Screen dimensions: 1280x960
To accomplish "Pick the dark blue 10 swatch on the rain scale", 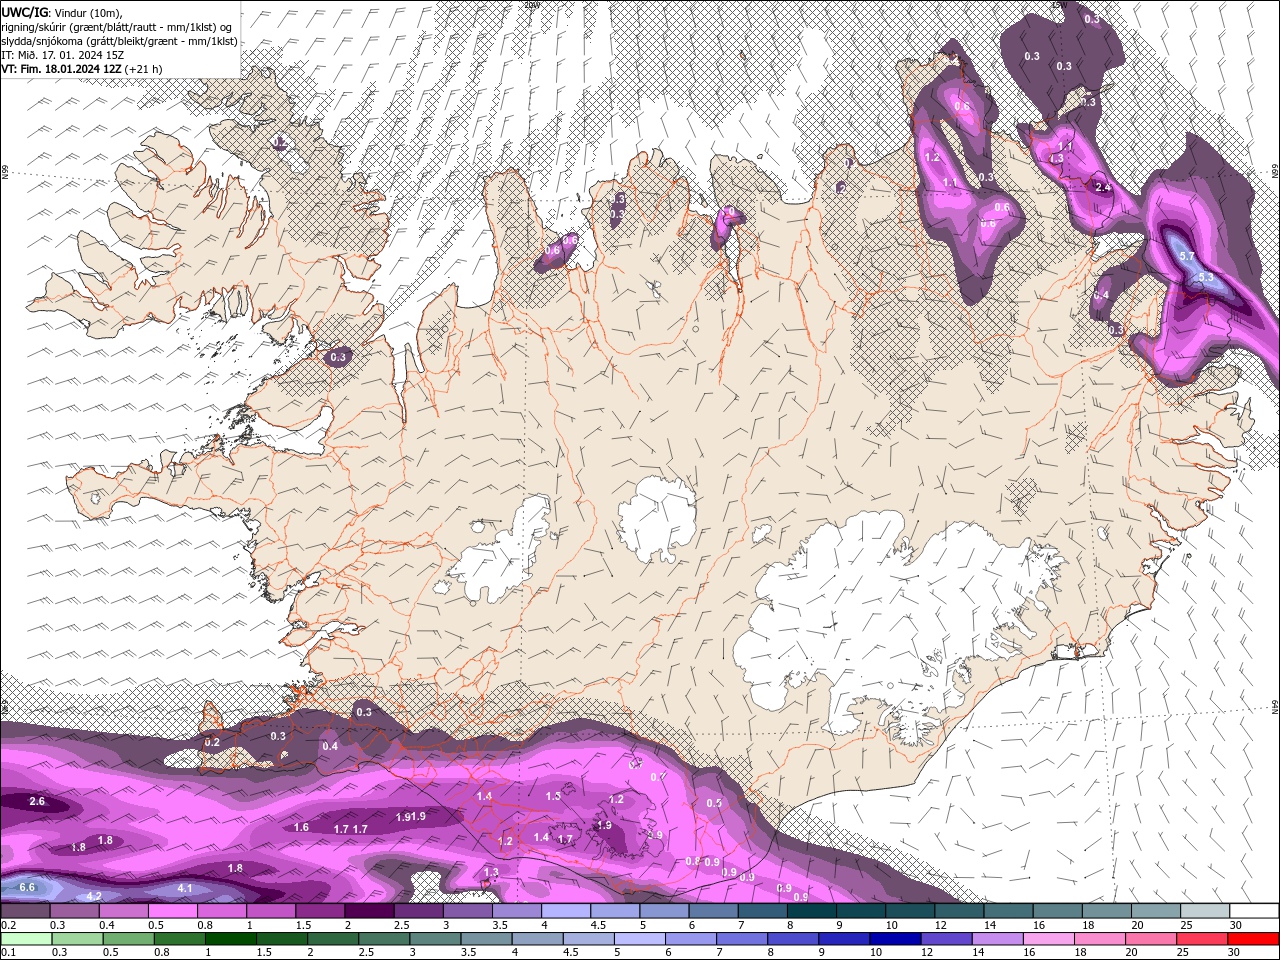I will pyautogui.click(x=893, y=939).
